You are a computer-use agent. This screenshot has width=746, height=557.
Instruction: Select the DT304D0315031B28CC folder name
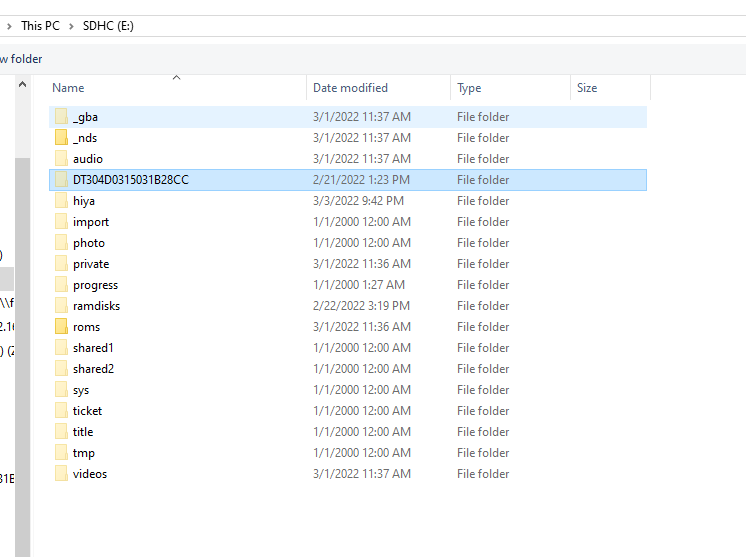[131, 180]
